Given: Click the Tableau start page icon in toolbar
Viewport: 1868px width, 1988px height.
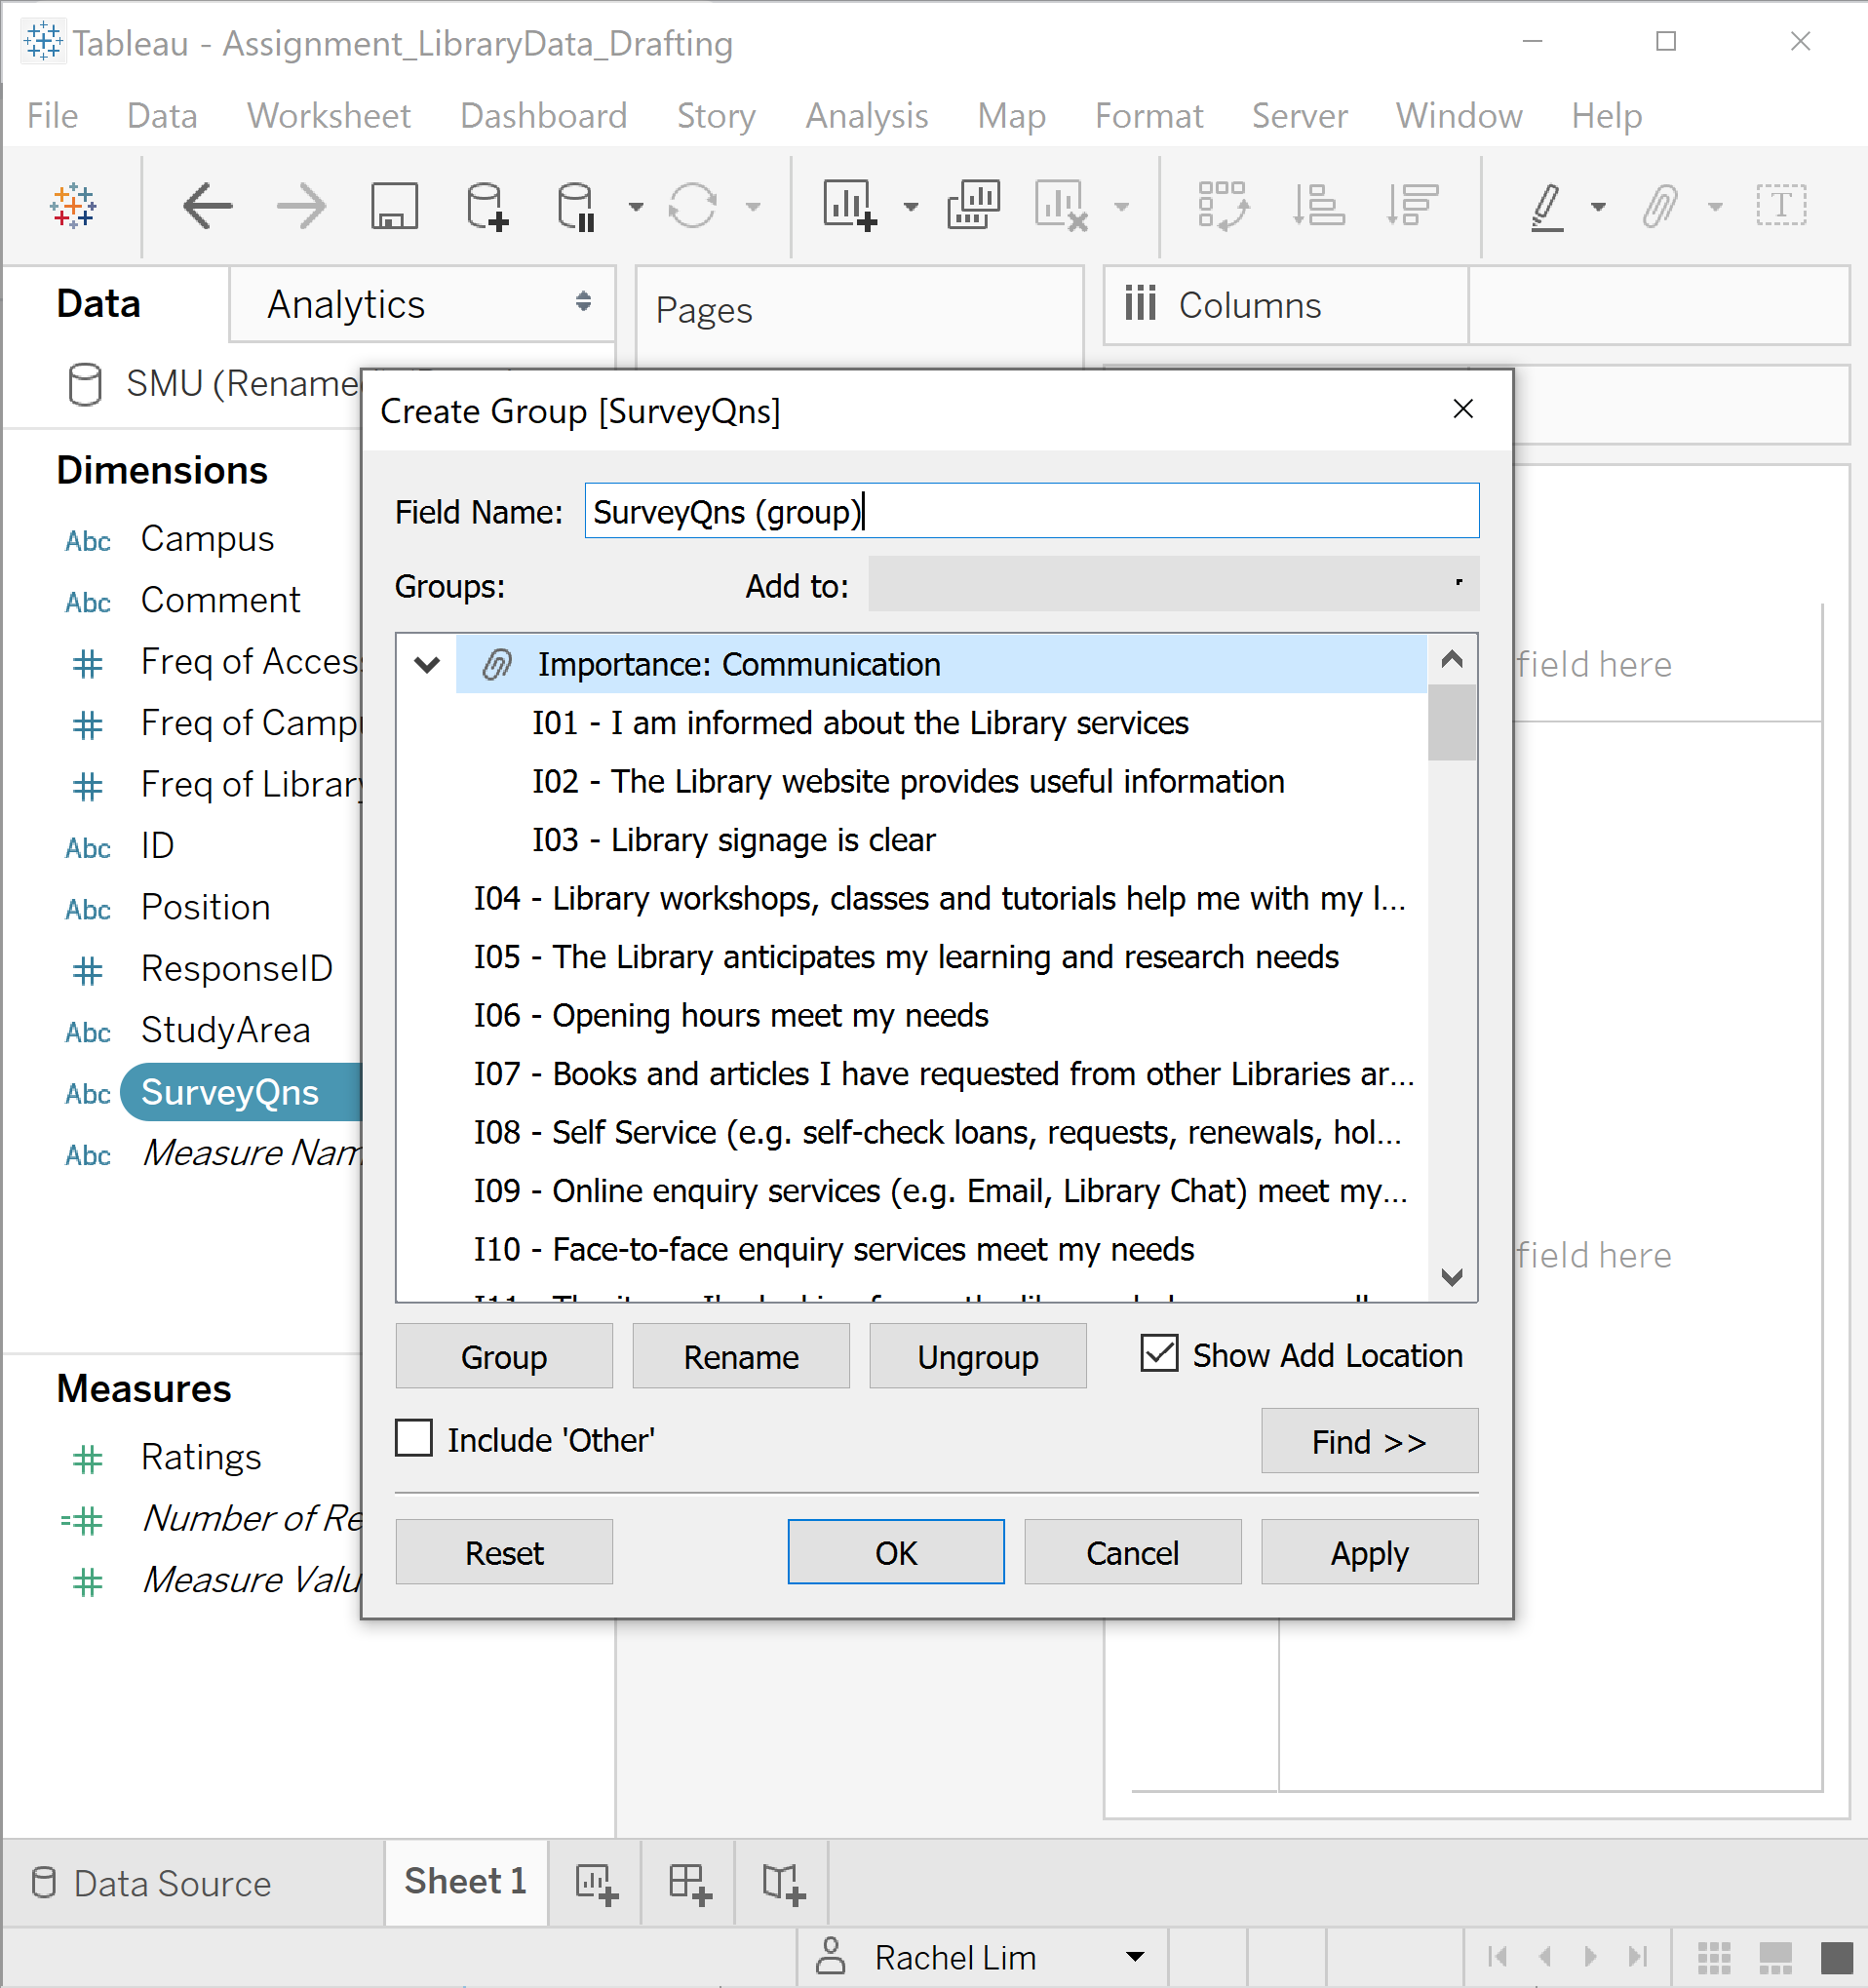Looking at the screenshot, I should coord(73,207).
